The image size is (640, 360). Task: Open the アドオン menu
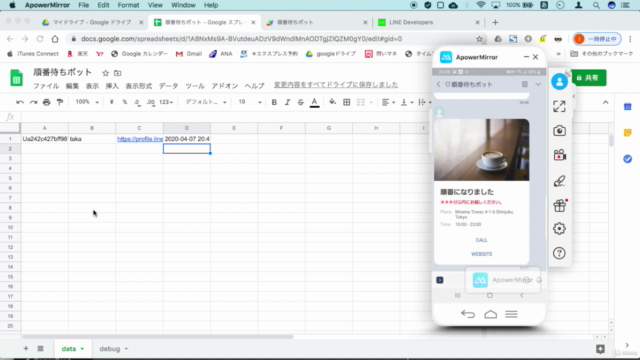224,86
